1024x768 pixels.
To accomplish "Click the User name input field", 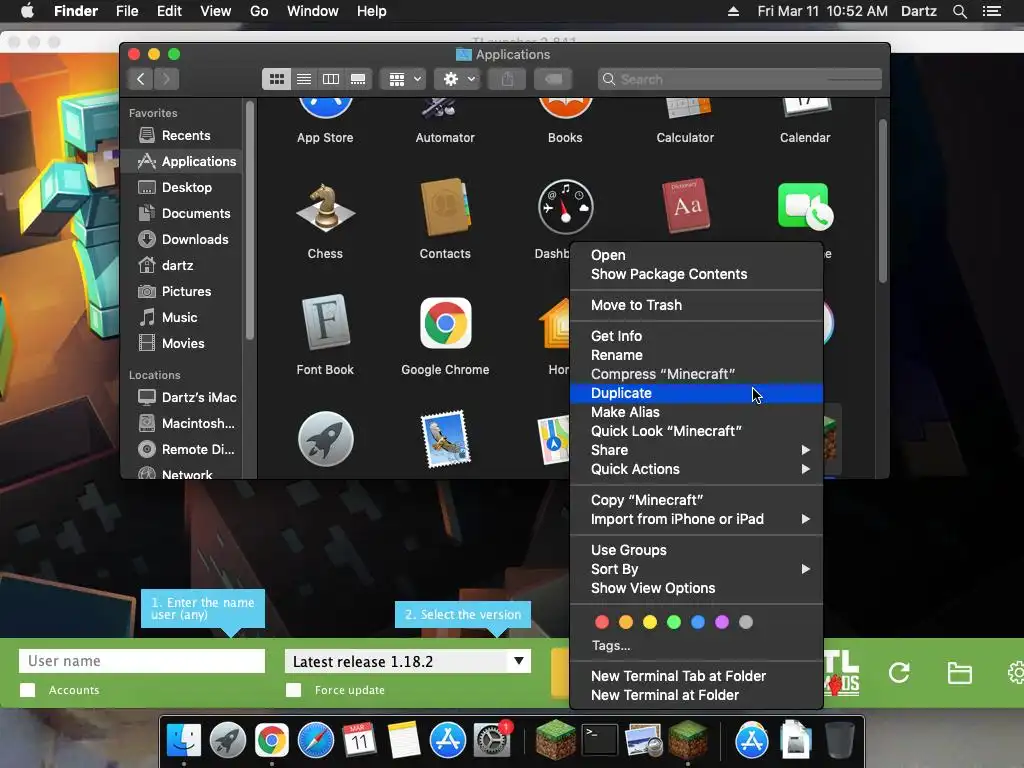I will (x=142, y=661).
